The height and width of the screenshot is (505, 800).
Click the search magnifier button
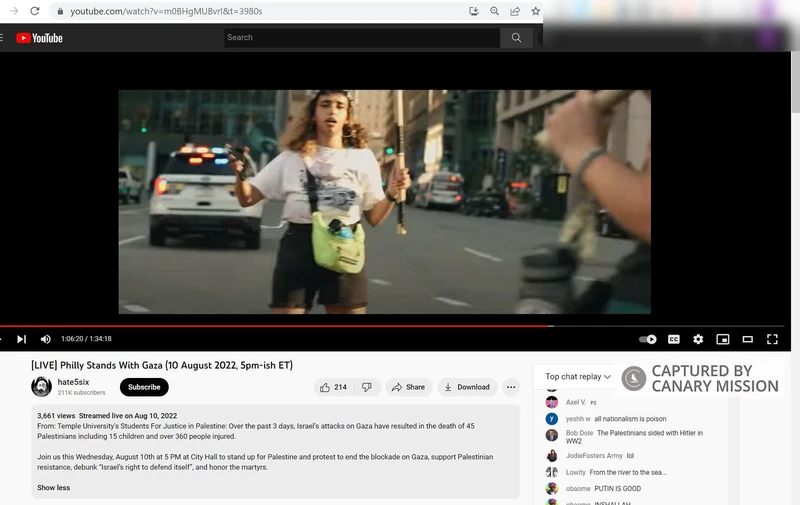[516, 37]
